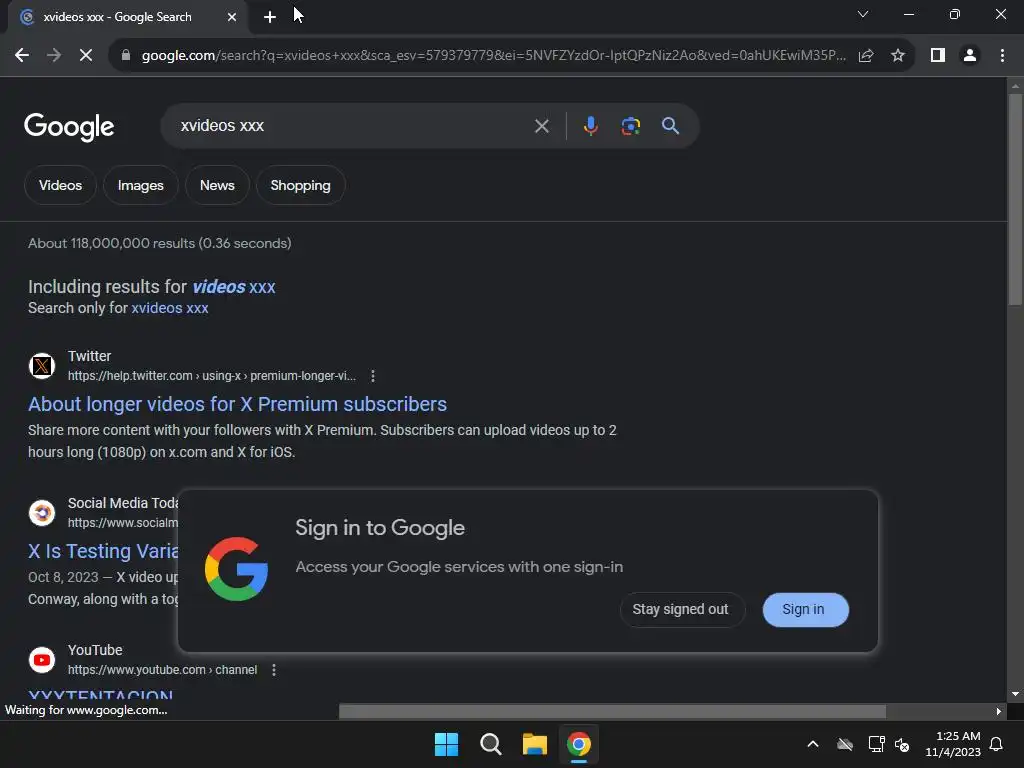Viewport: 1024px width, 768px height.
Task: Open File Explorer from taskbar
Action: (x=534, y=744)
